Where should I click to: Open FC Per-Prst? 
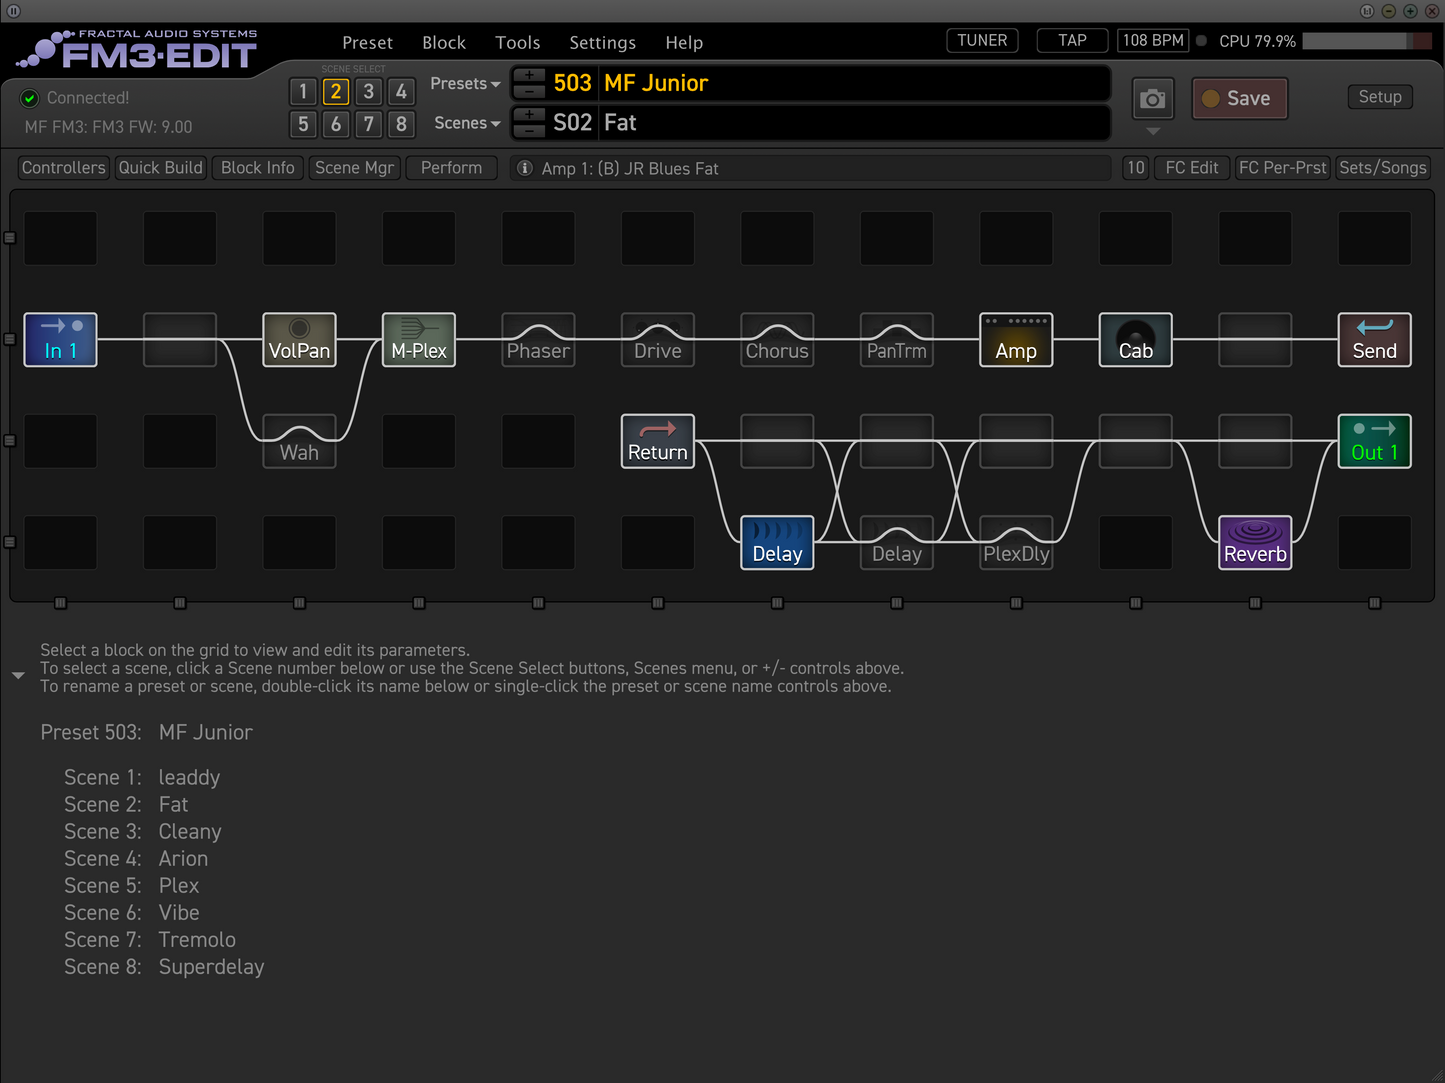1283,168
